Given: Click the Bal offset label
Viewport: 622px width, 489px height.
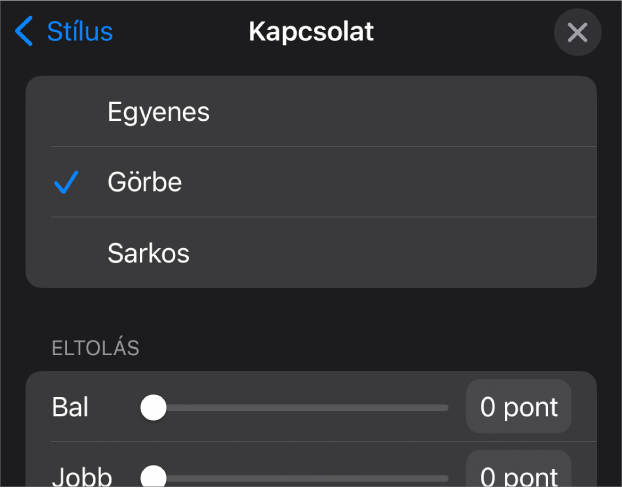Looking at the screenshot, I should [x=70, y=407].
